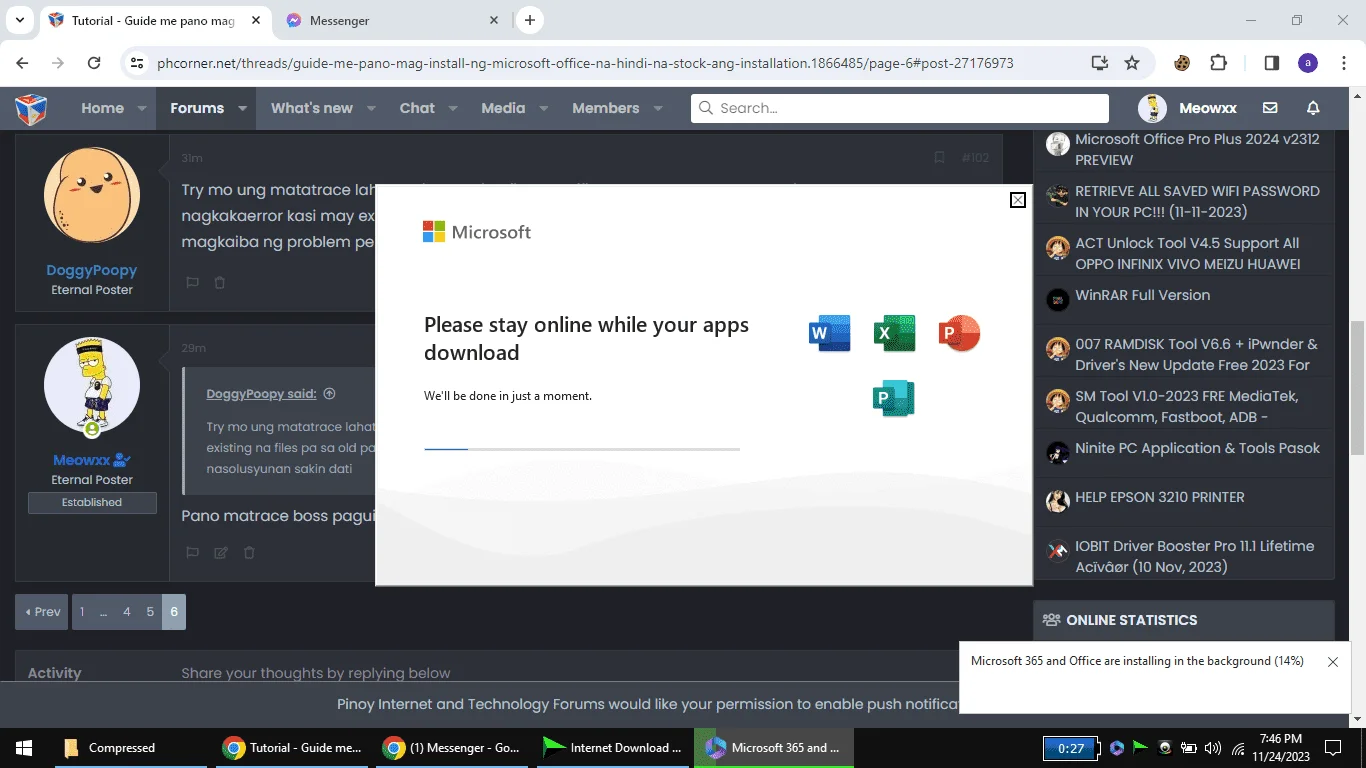
Task: Reload the current page
Action: pyautogui.click(x=94, y=63)
